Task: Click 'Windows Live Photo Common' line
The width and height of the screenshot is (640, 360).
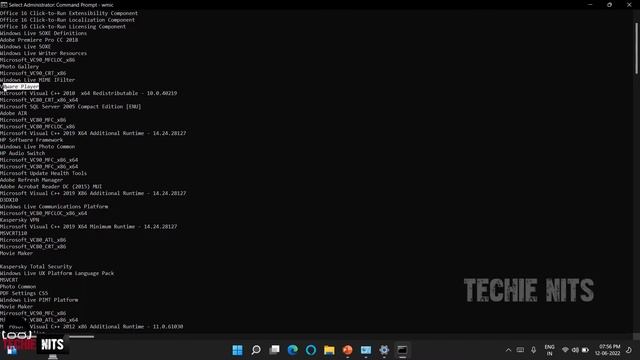Action: [x=38, y=147]
